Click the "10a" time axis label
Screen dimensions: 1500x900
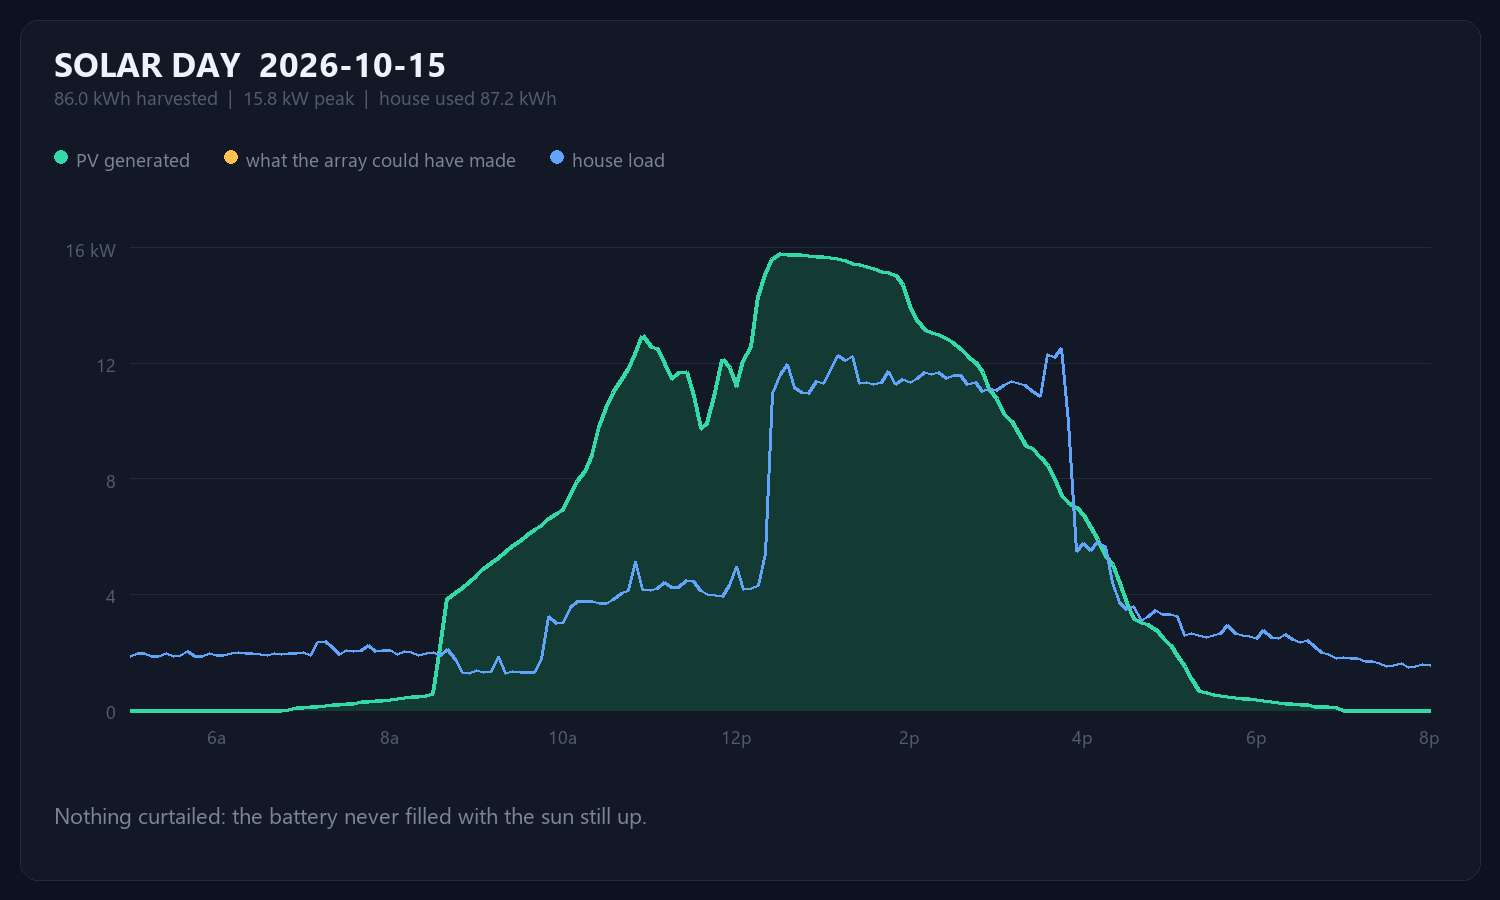(563, 738)
